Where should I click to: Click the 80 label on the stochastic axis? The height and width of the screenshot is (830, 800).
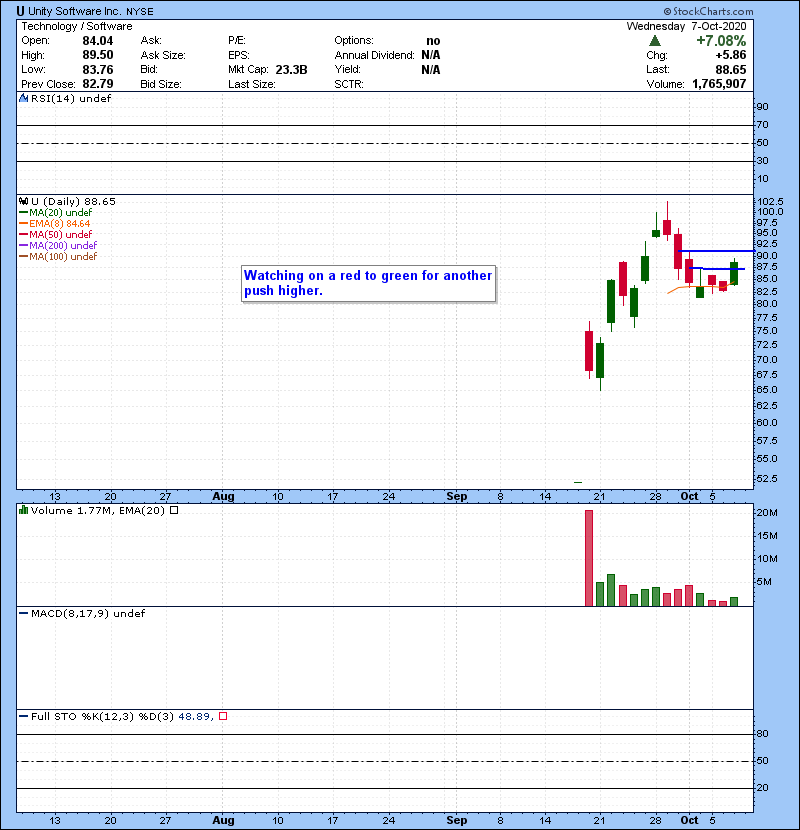762,734
